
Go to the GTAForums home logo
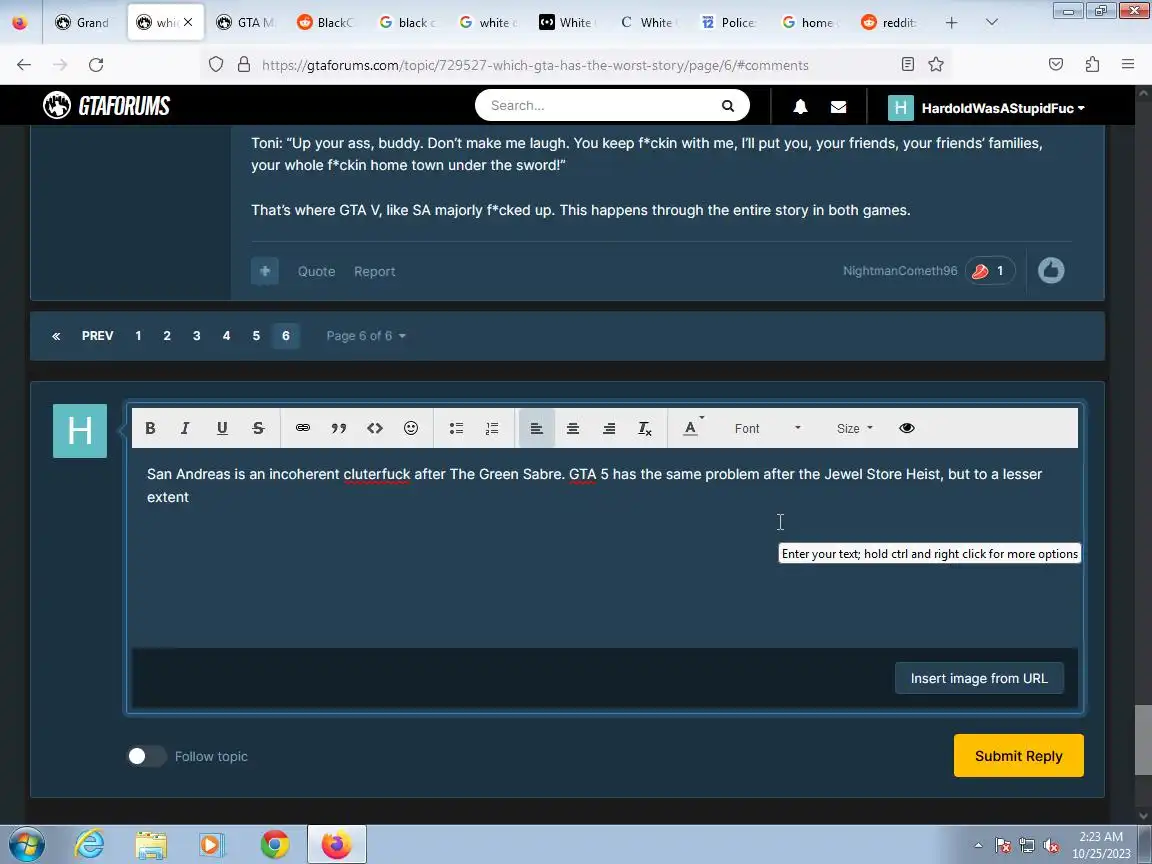click(x=107, y=106)
